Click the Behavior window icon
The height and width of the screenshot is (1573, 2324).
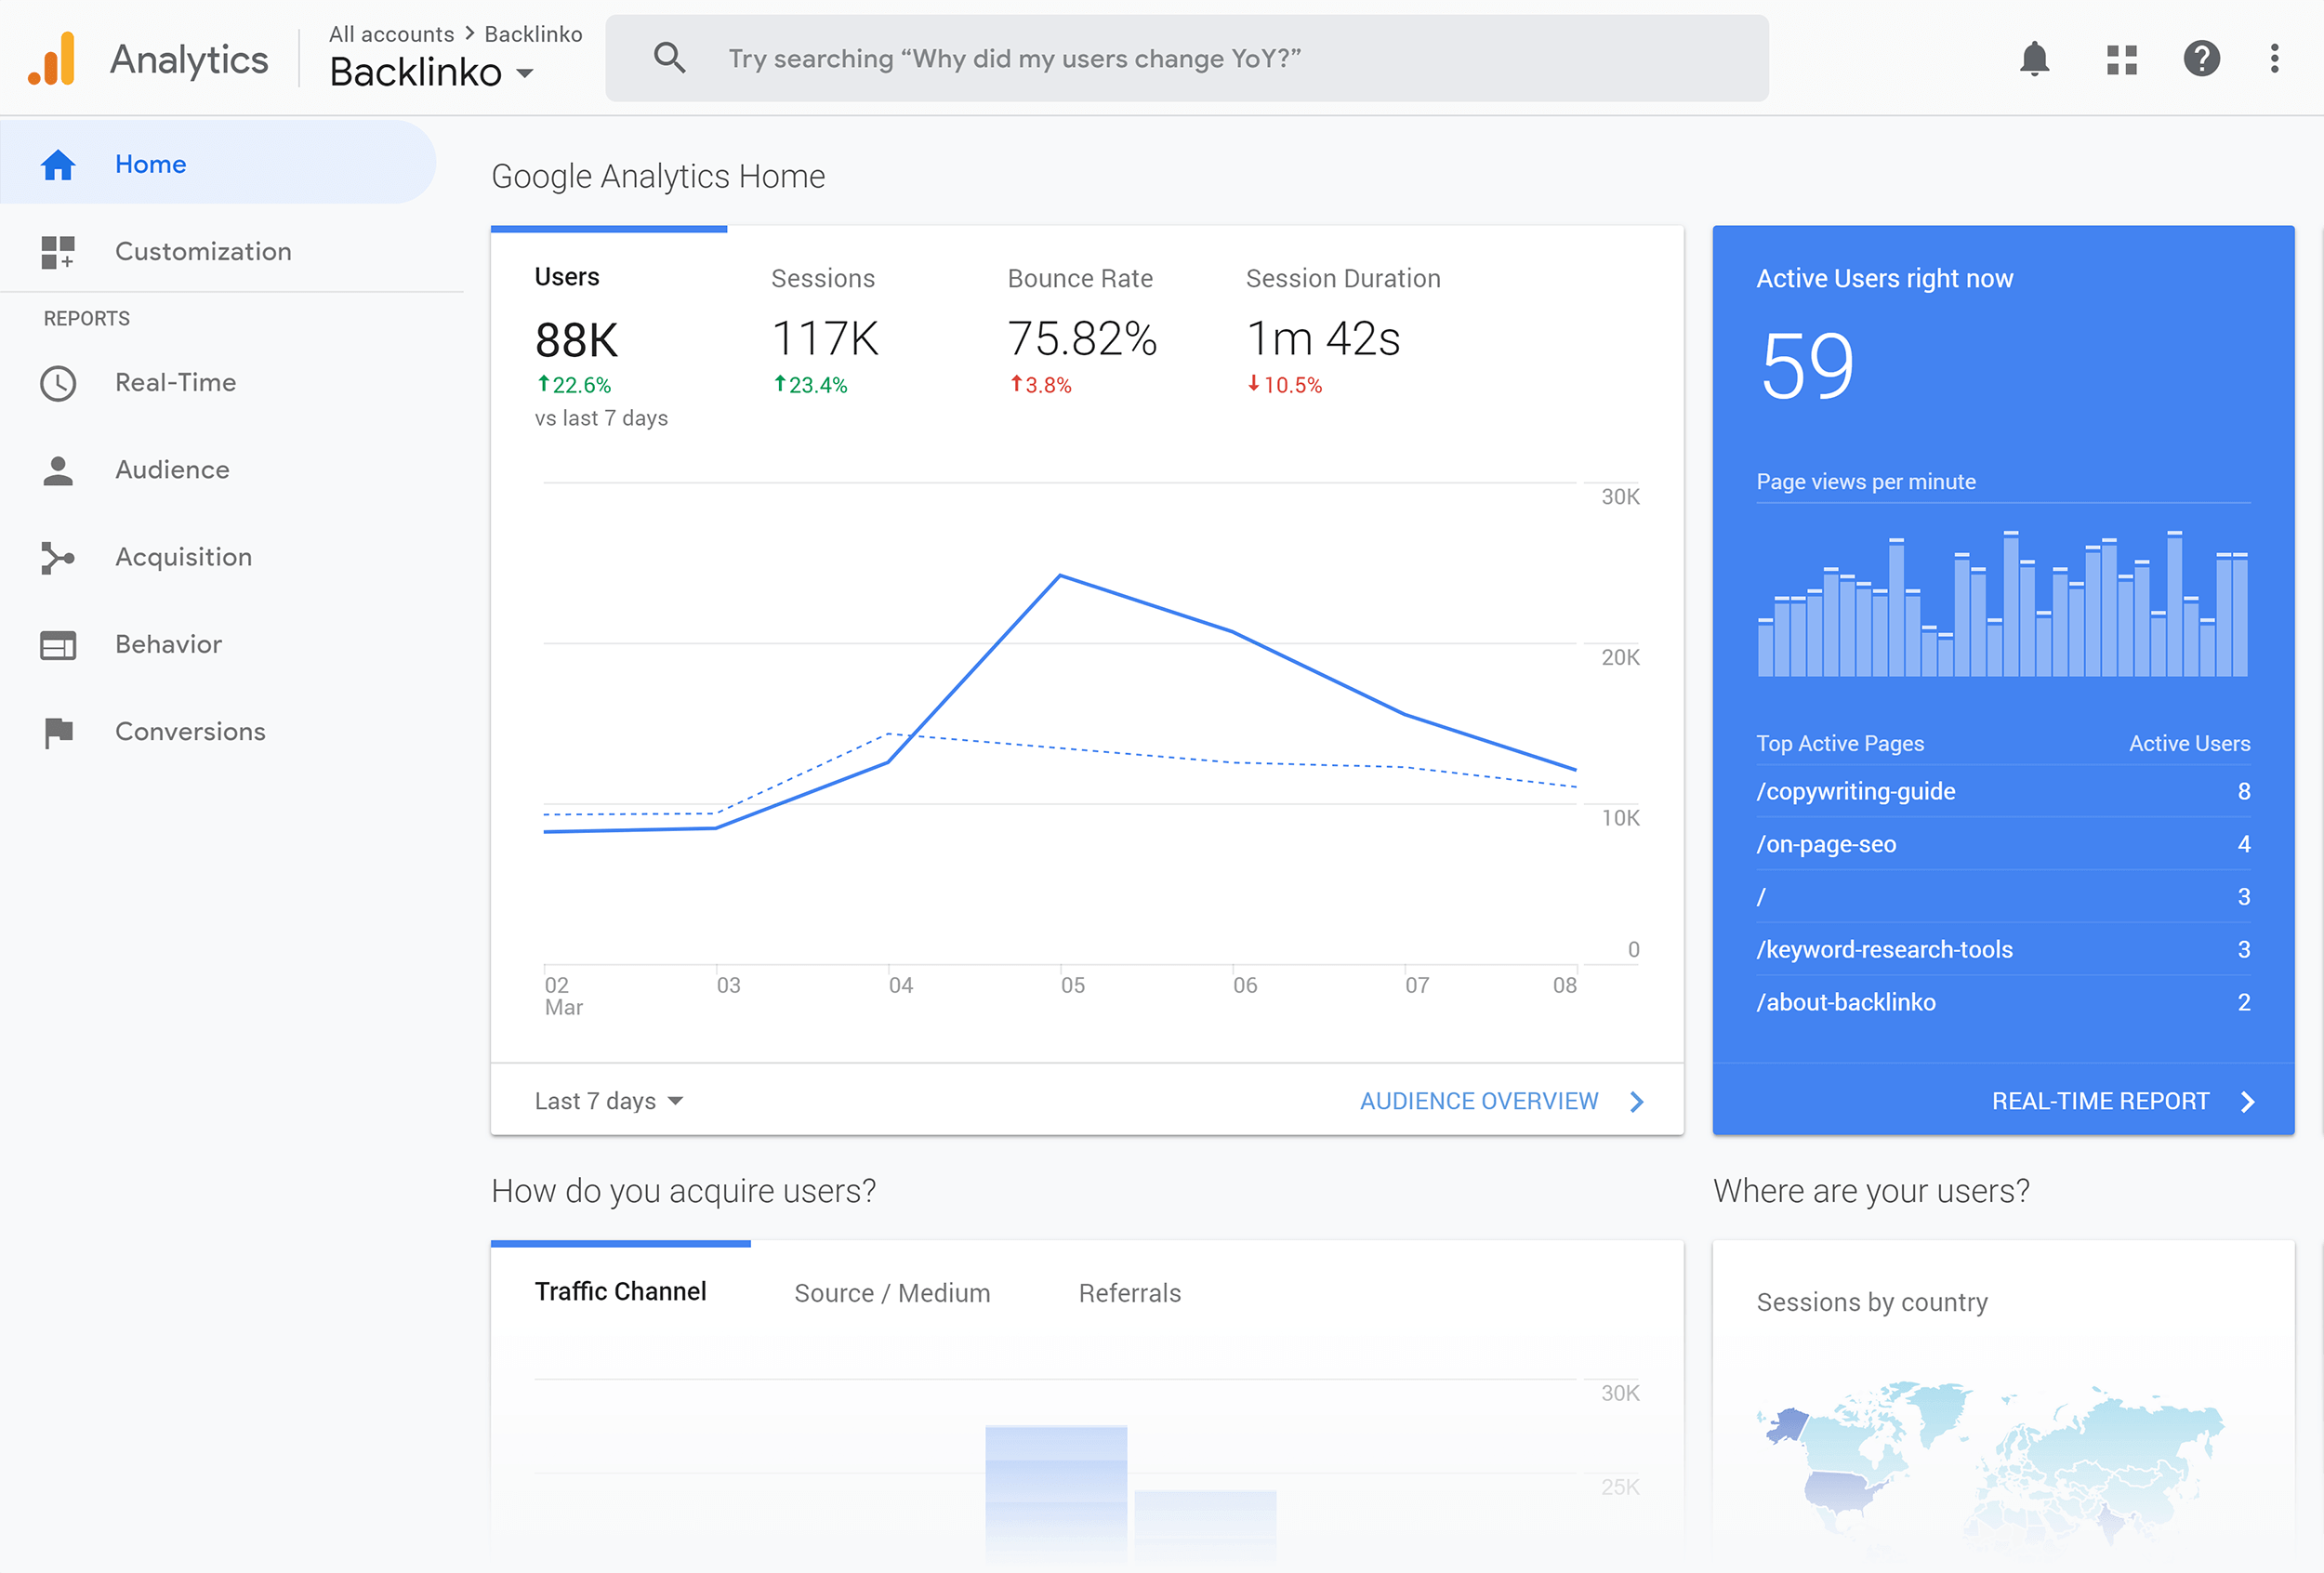(58, 645)
